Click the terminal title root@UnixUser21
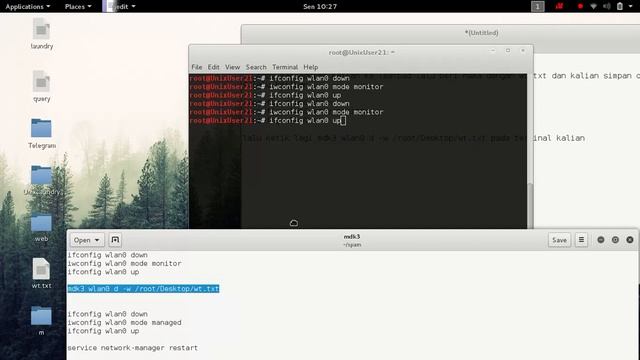This screenshot has height=360, width=640. pyautogui.click(x=362, y=53)
